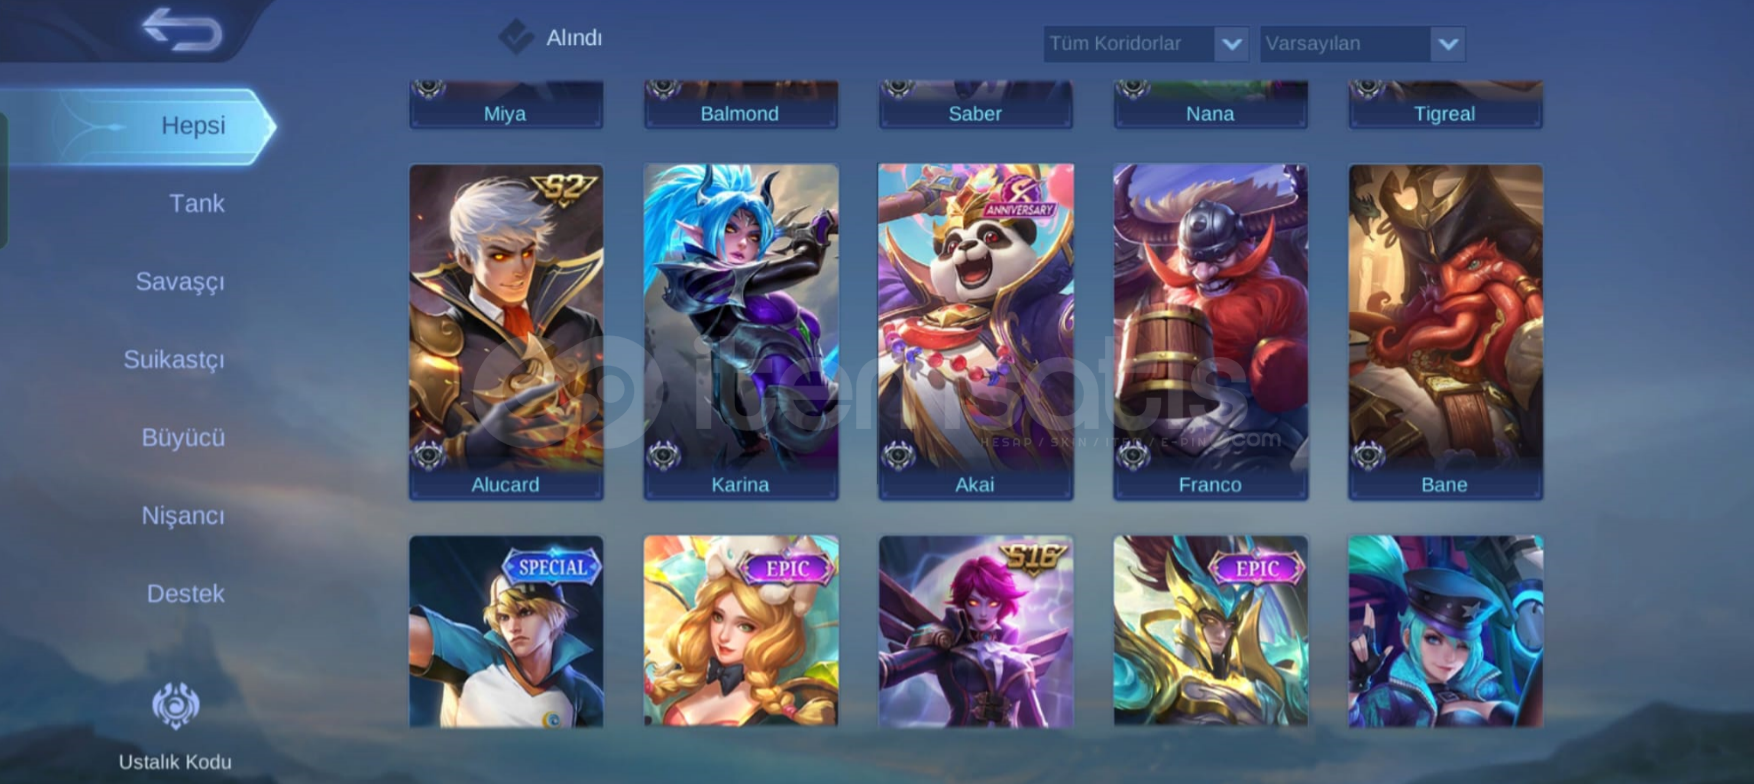Click the Anniversary badge on Akai skin

click(x=1020, y=198)
